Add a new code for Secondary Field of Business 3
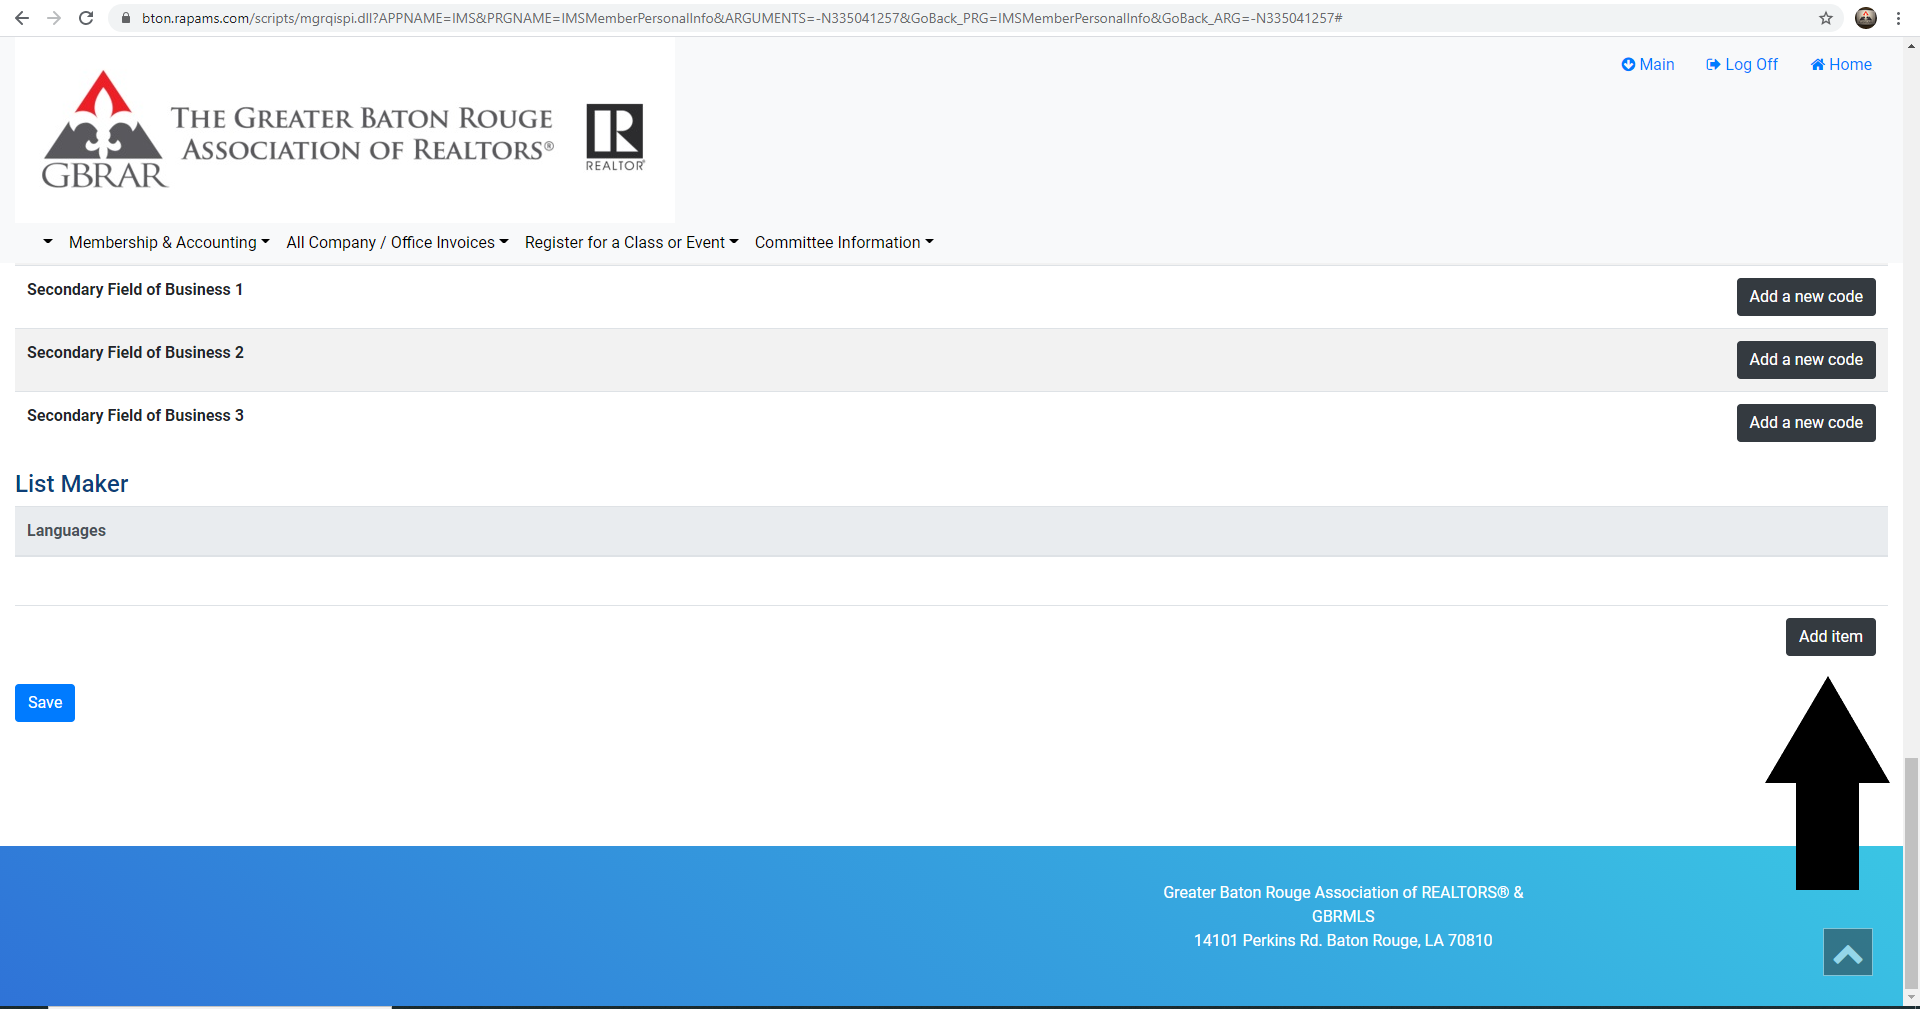Image resolution: width=1920 pixels, height=1009 pixels. [1806, 423]
